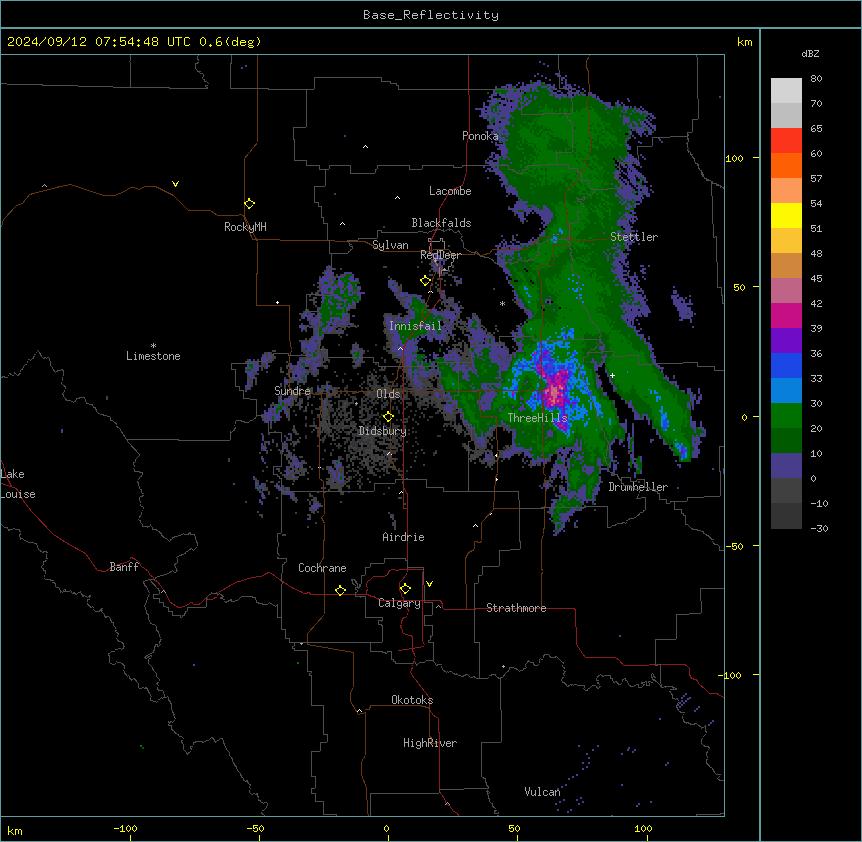862x842 pixels.
Task: Pick the yellow 51–54 dBZ legend swatch
Action: (786, 215)
